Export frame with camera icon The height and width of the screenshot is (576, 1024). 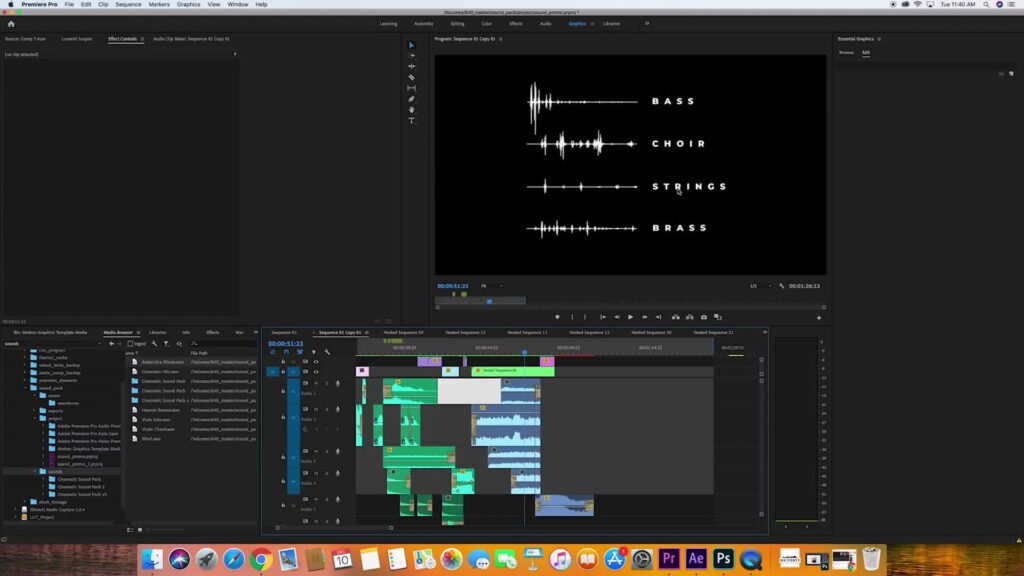pos(704,317)
